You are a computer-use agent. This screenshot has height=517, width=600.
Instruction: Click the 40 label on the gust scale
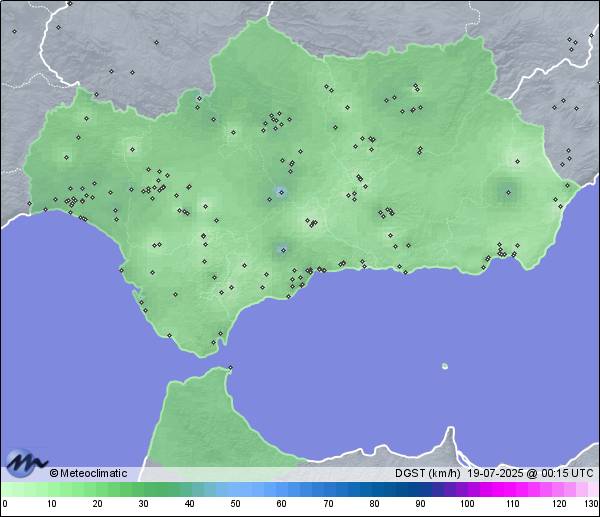(189, 504)
